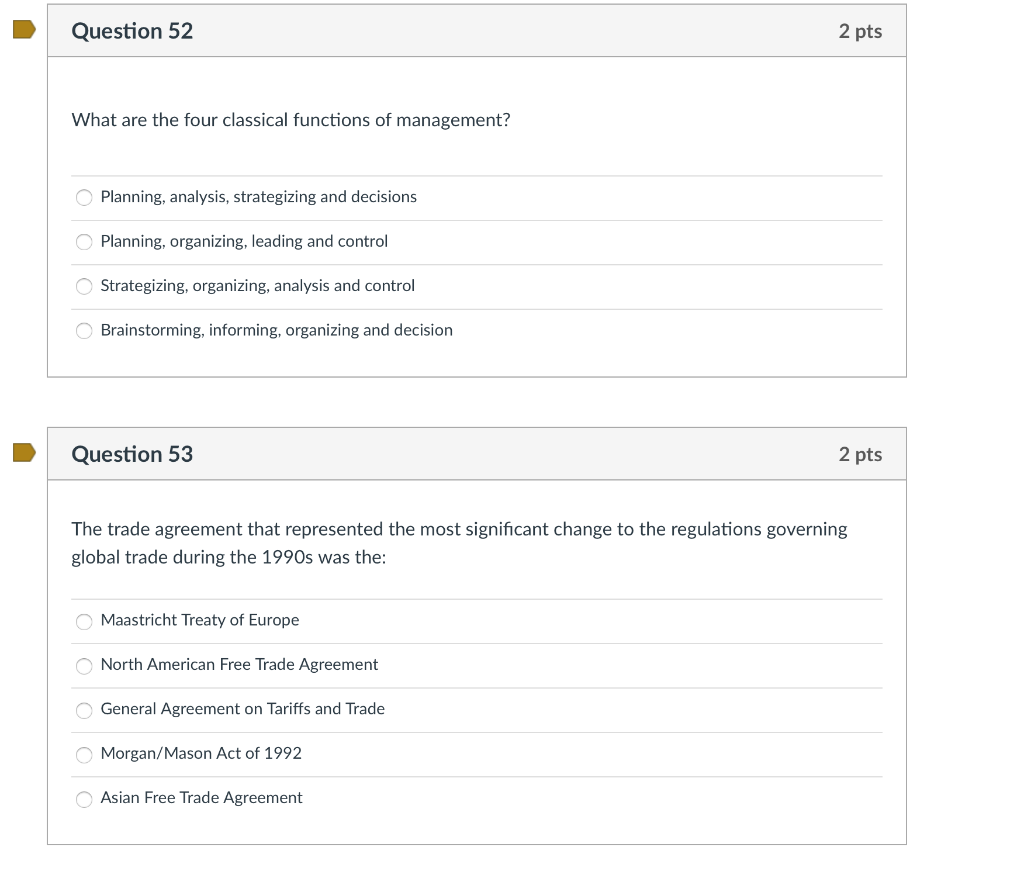Click the Maastricht Treaty answer text

(x=199, y=620)
